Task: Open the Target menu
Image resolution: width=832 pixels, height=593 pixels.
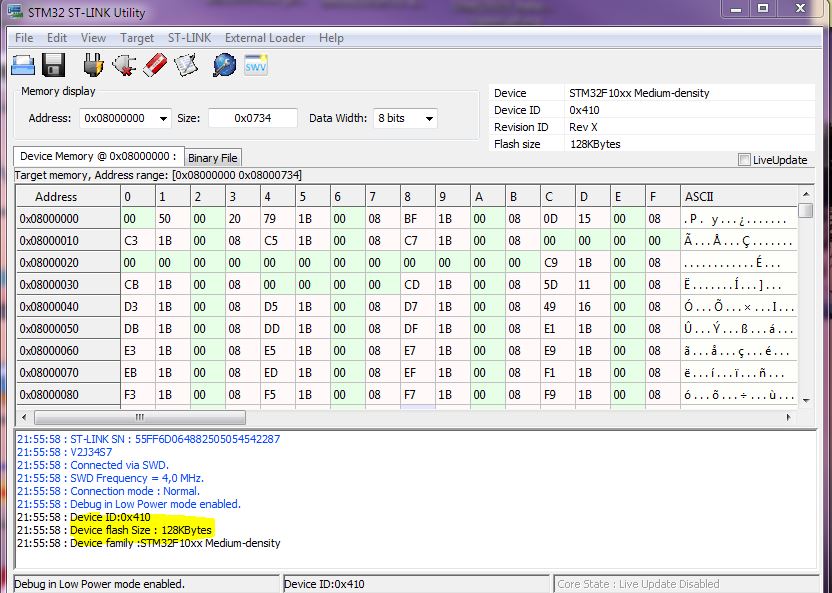Action: point(137,38)
